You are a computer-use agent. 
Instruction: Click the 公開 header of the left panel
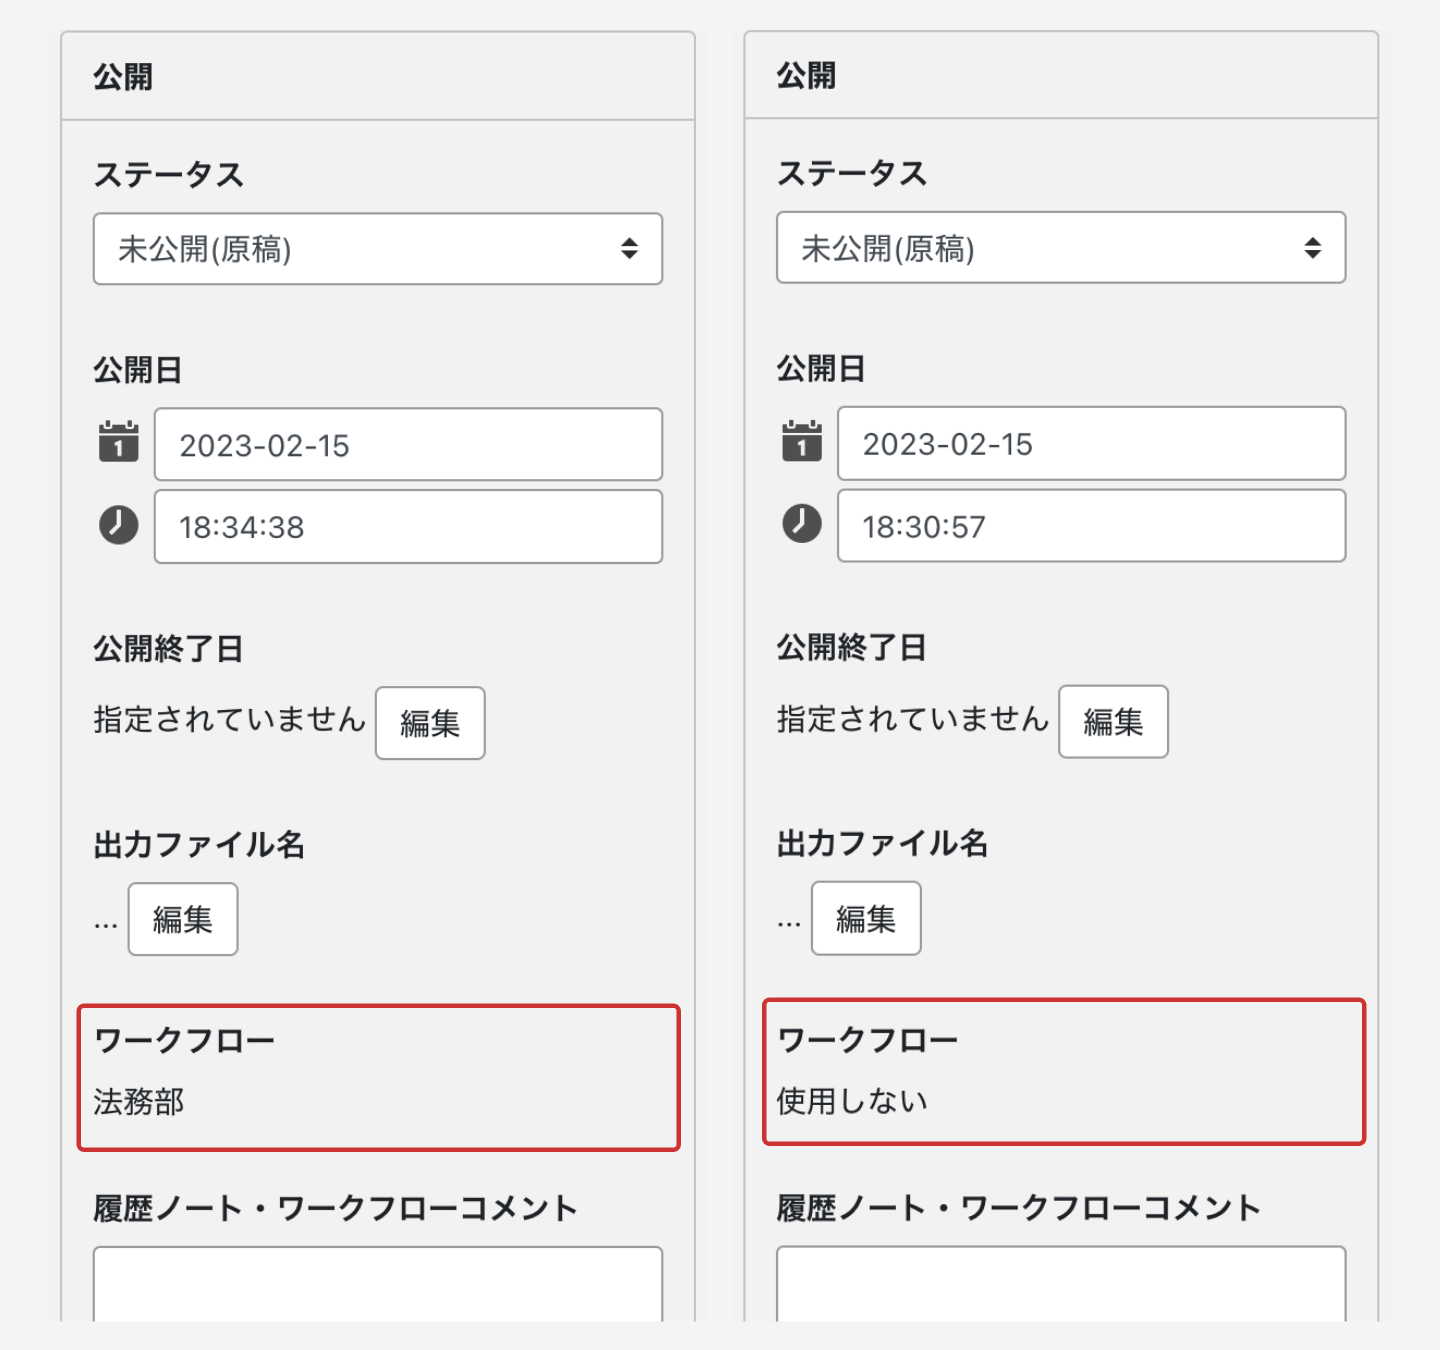pos(123,77)
